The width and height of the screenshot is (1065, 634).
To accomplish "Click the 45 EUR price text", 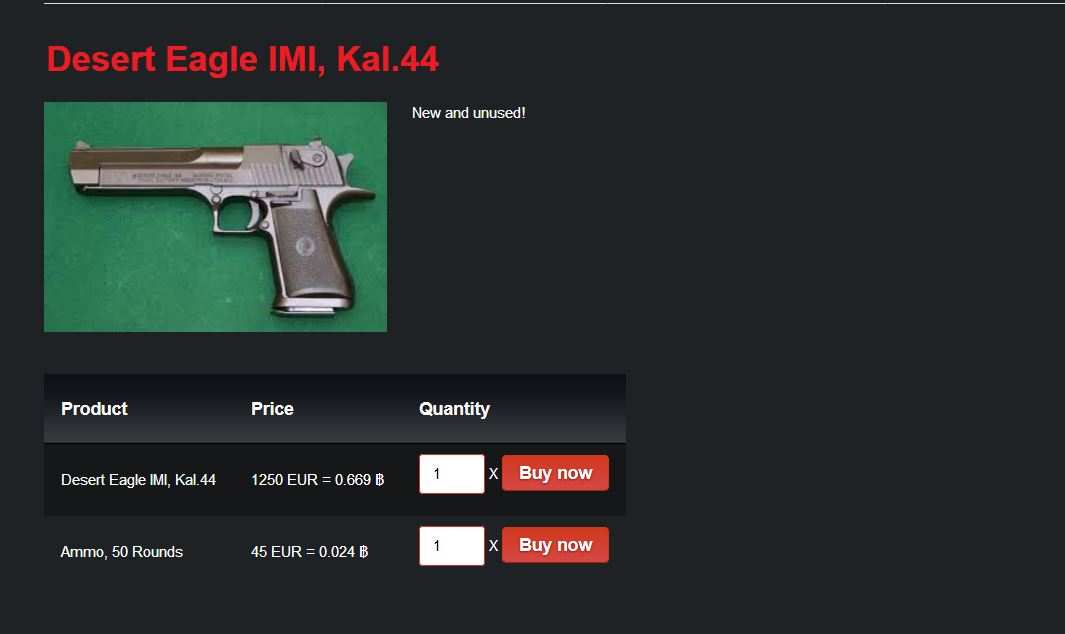I will (276, 552).
